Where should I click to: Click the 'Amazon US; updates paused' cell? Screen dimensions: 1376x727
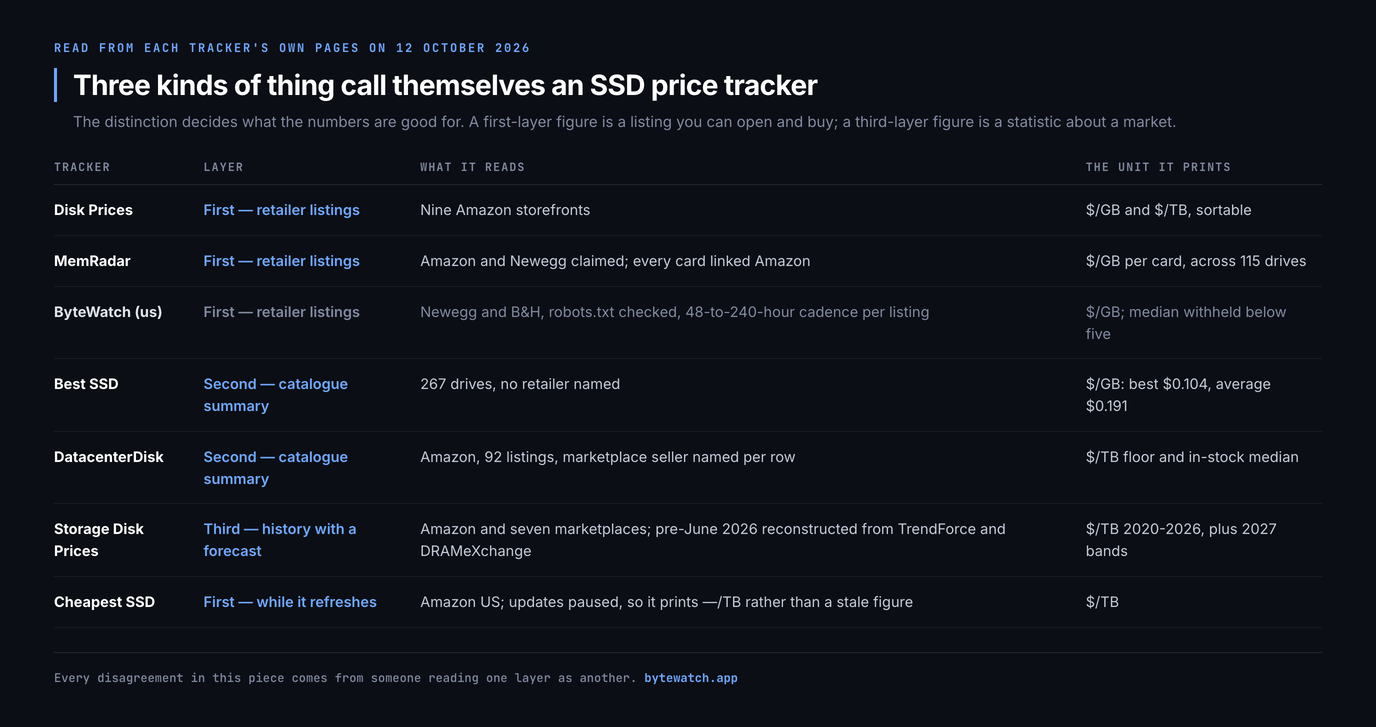(x=666, y=602)
